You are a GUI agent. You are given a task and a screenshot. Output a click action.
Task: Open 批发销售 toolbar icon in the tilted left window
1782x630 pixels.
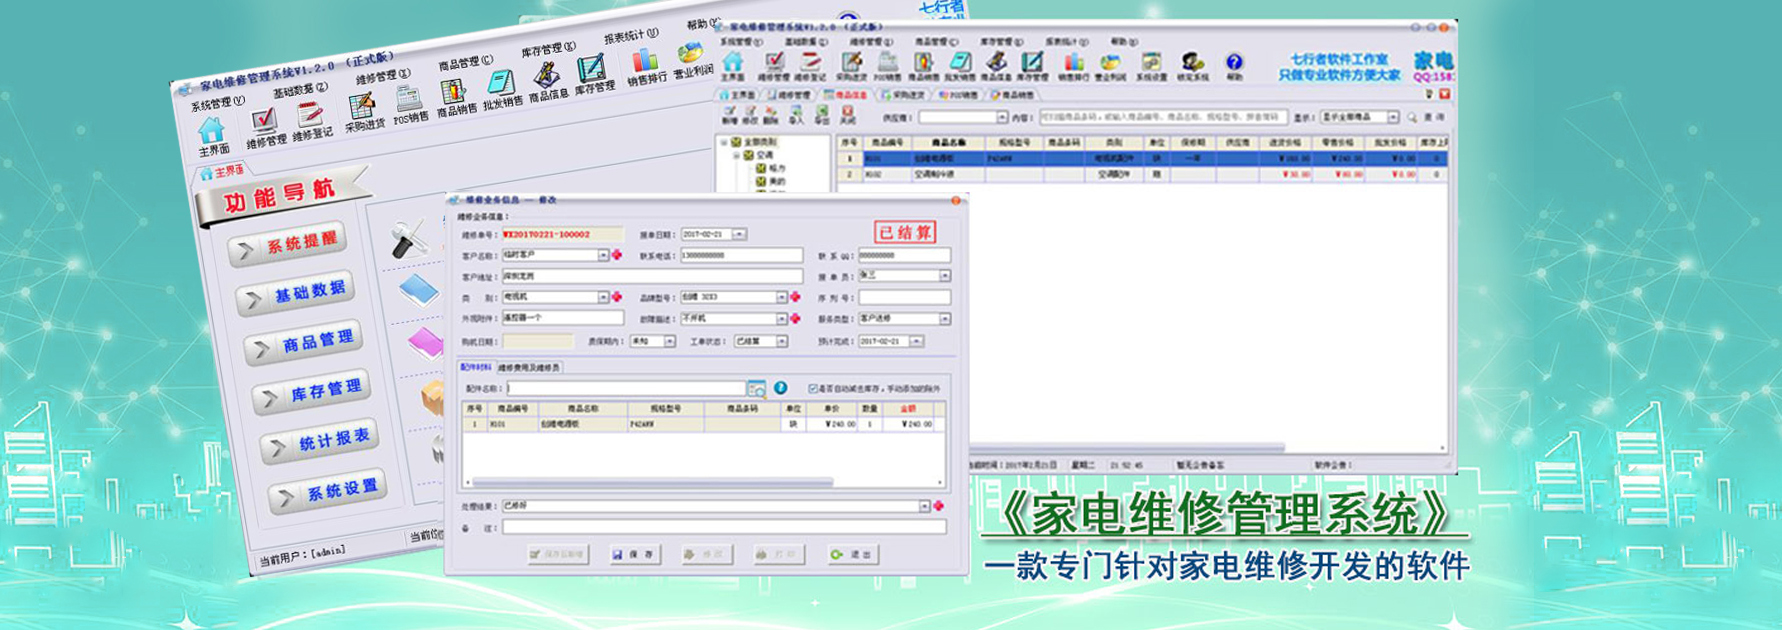pyautogui.click(x=500, y=83)
